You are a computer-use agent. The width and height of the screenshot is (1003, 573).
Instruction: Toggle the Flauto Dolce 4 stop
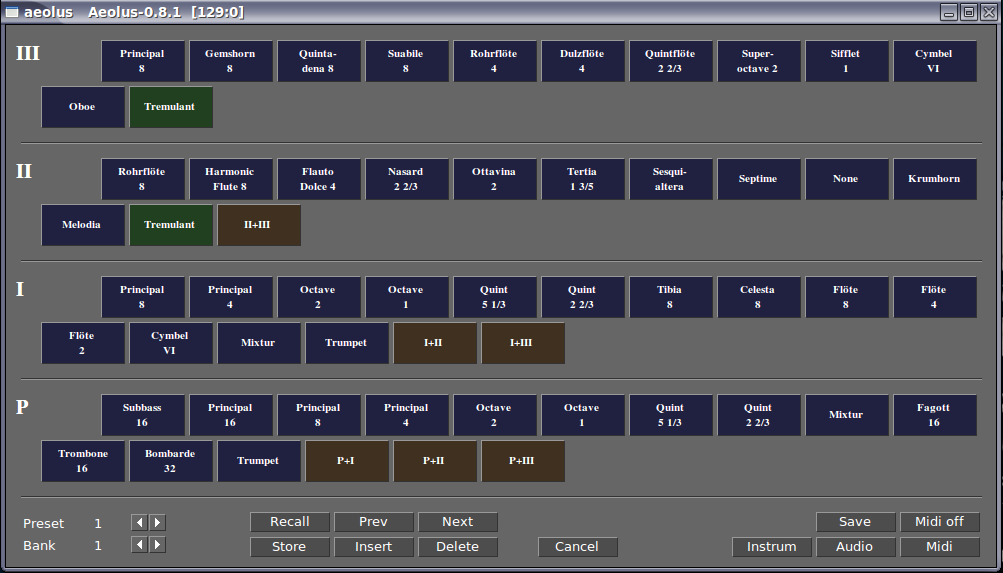pos(319,179)
